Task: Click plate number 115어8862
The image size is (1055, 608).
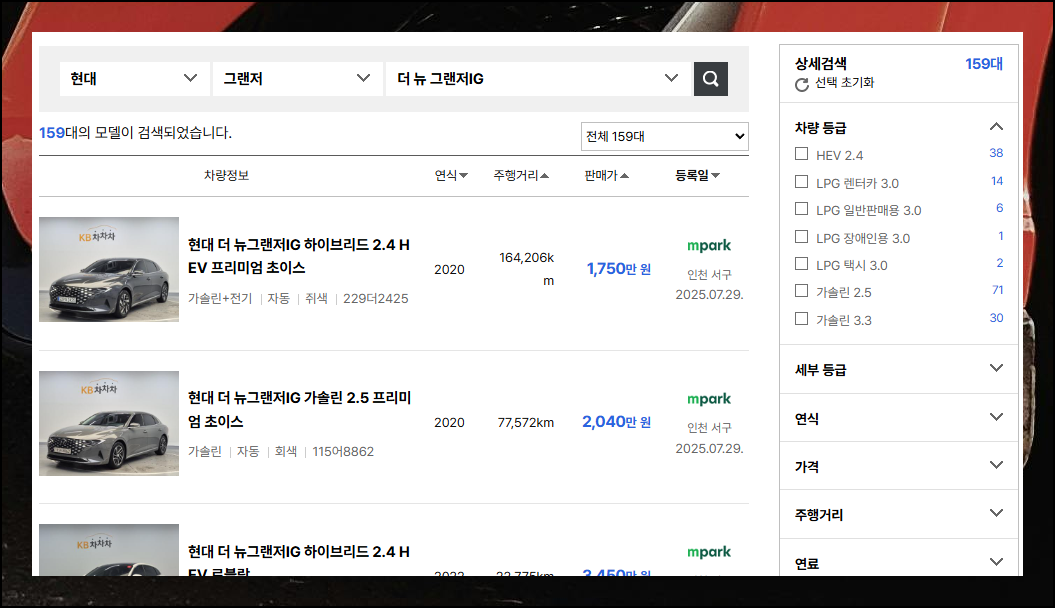Action: [x=343, y=451]
